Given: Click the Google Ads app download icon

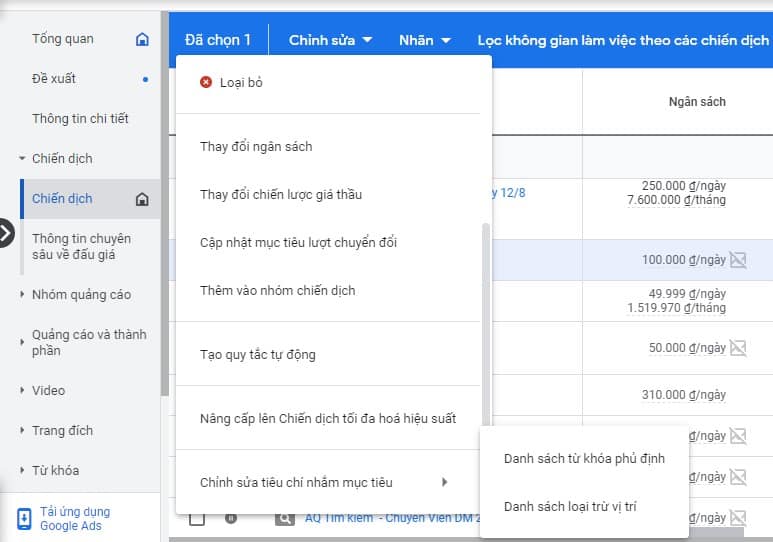Looking at the screenshot, I should click(24, 519).
